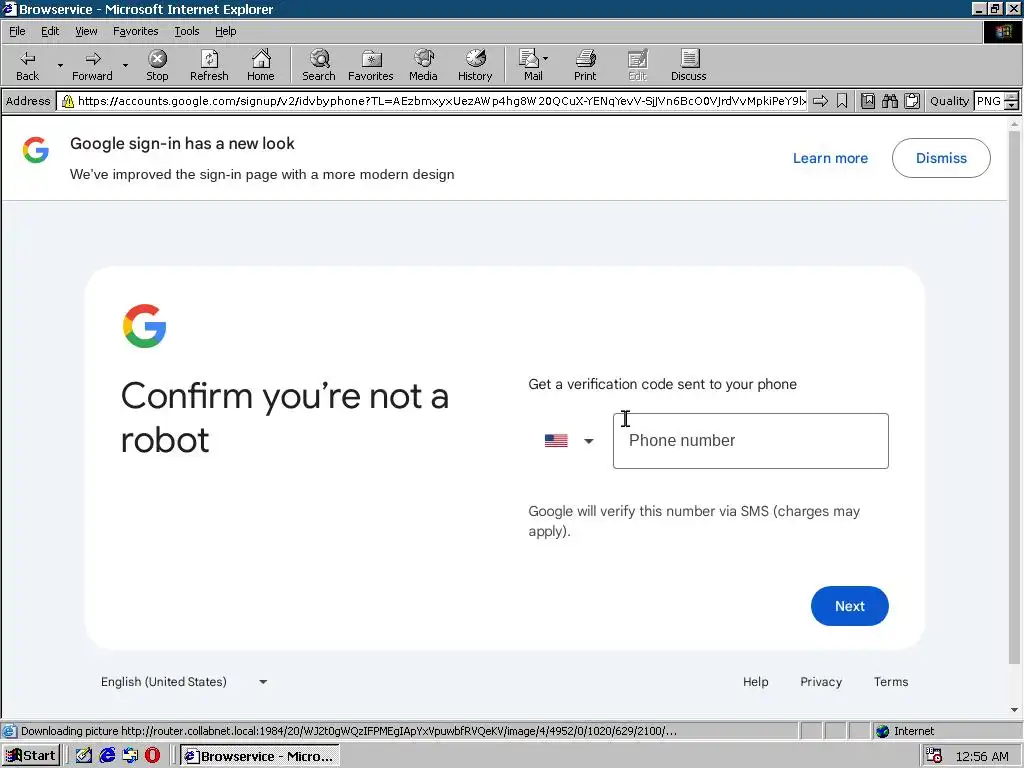The height and width of the screenshot is (768, 1024).
Task: Dismiss the new look banner
Action: tap(941, 158)
